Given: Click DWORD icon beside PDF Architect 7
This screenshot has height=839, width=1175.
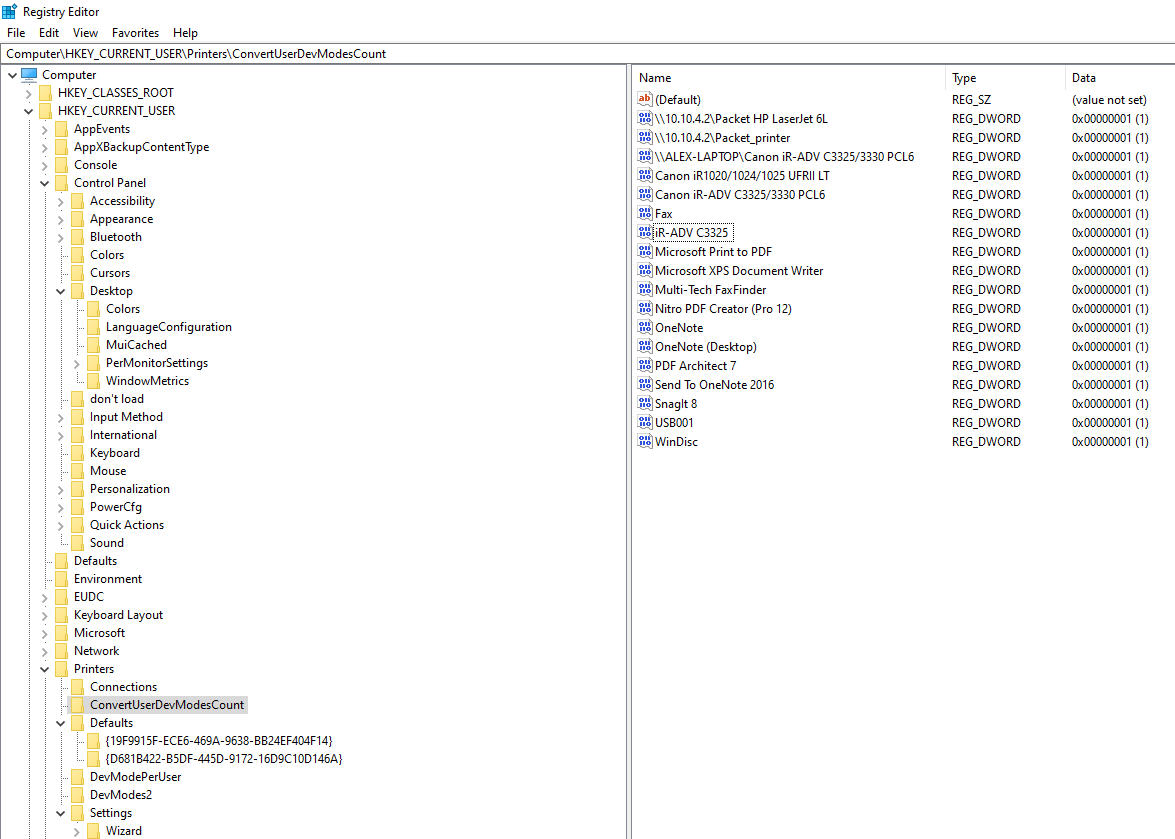Looking at the screenshot, I should pyautogui.click(x=644, y=365).
